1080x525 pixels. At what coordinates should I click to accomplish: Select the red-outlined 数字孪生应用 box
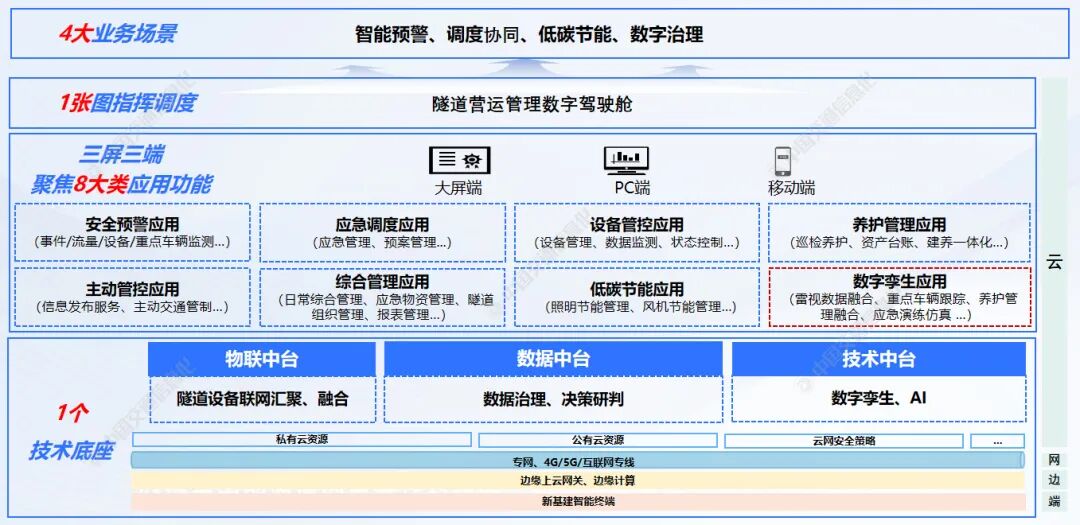900,297
